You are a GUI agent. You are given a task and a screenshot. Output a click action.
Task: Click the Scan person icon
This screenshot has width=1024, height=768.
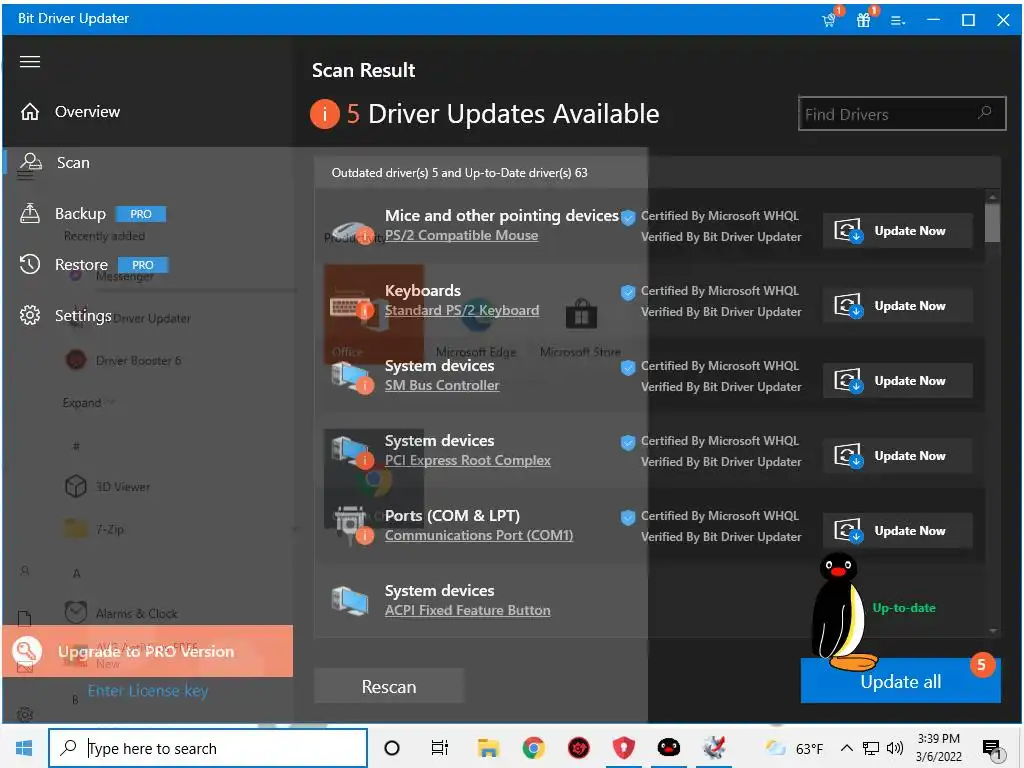(31, 162)
